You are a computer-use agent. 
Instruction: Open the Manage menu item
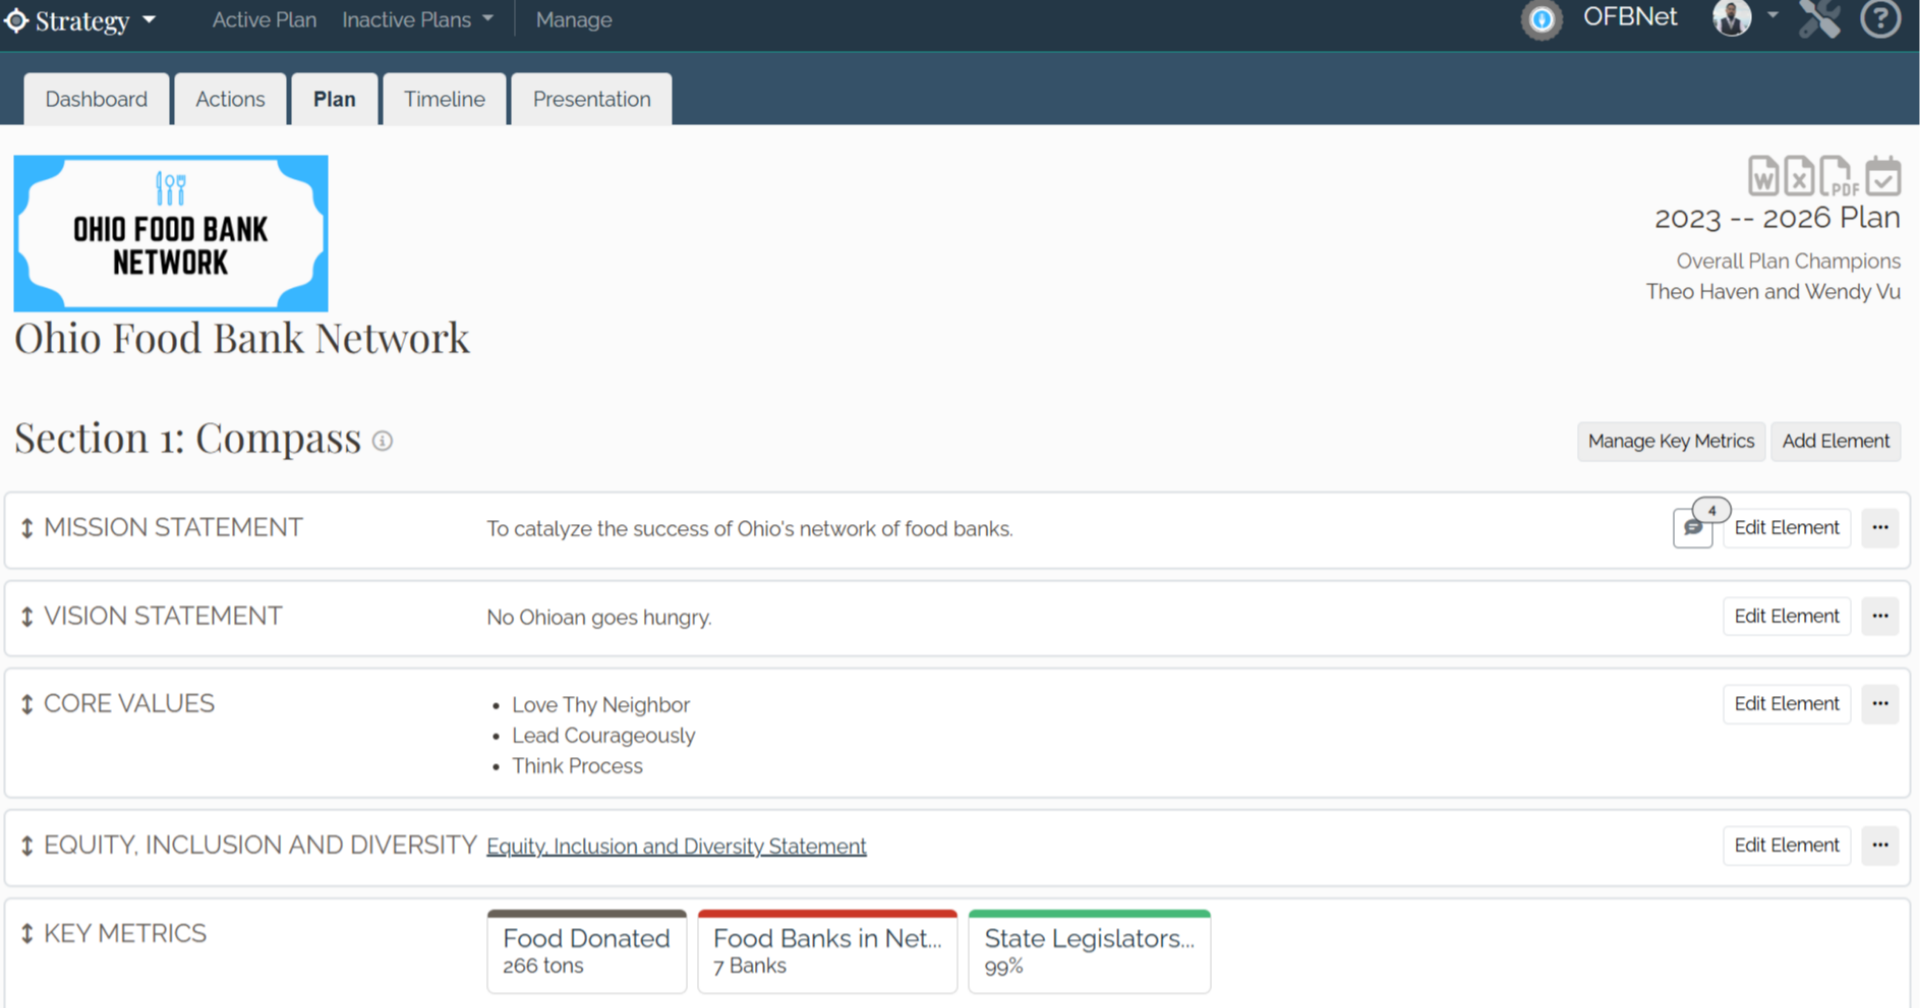coord(573,20)
